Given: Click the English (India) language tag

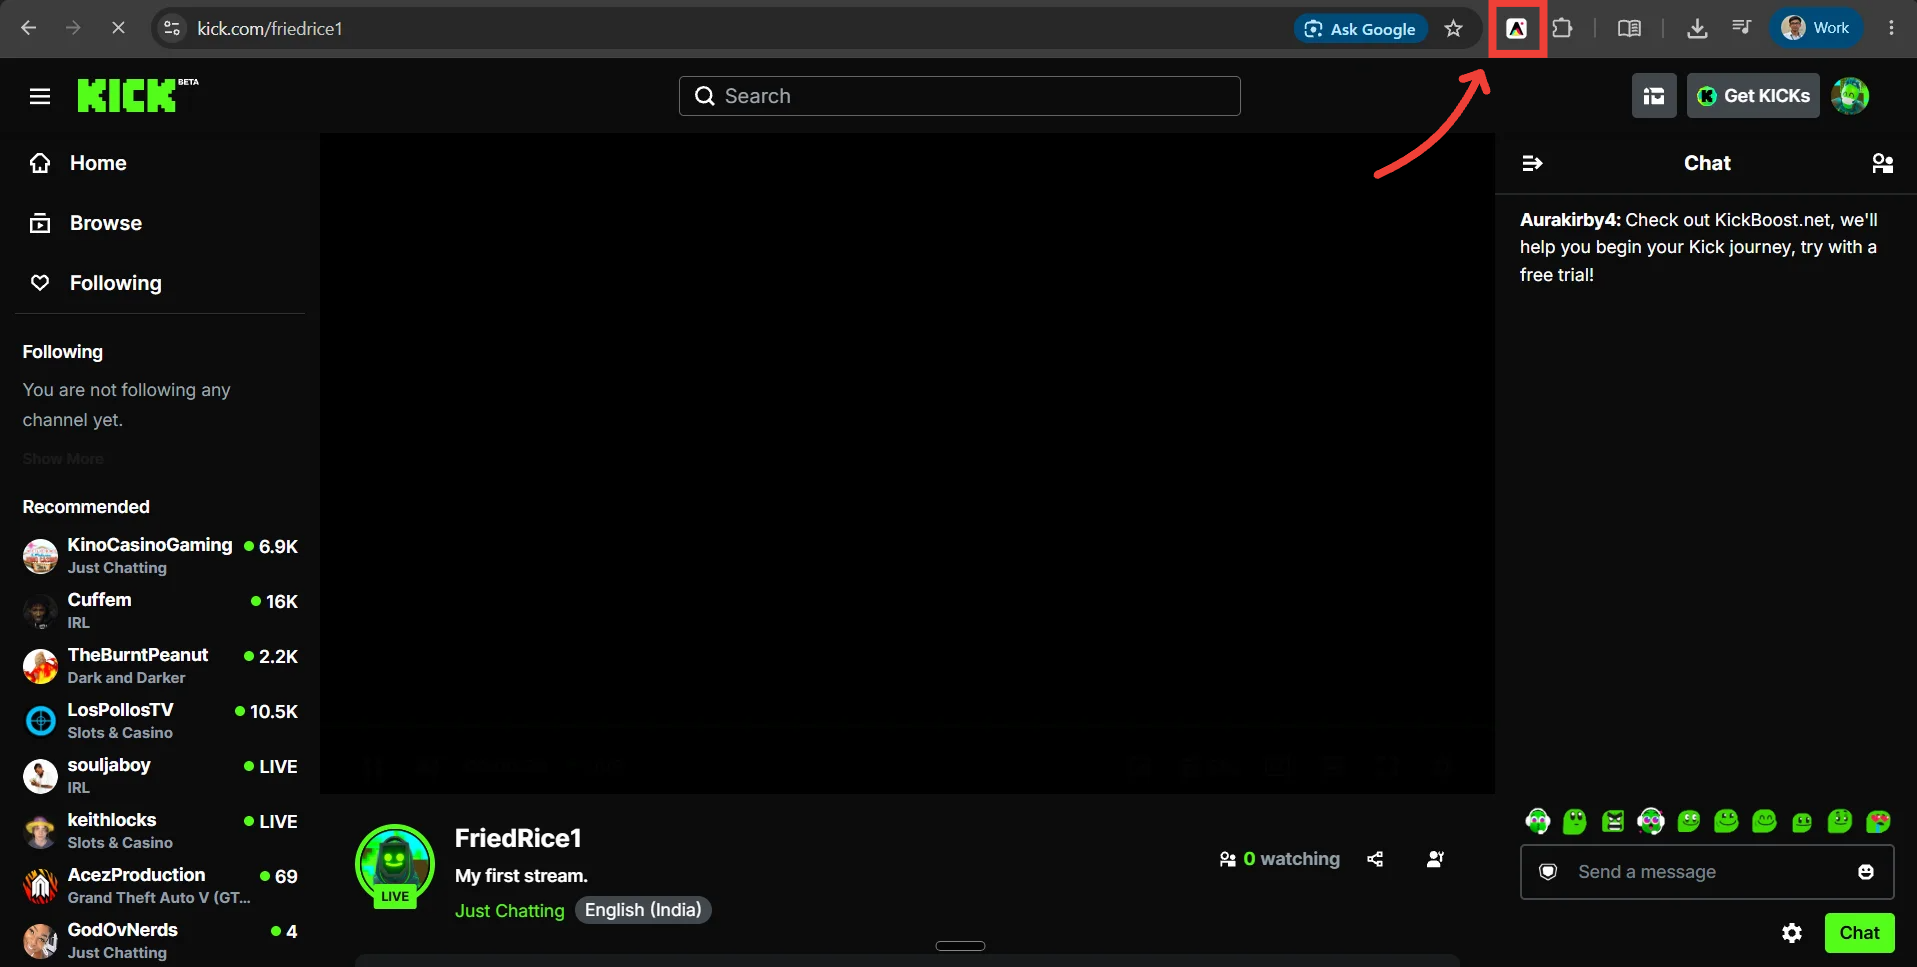Looking at the screenshot, I should tap(643, 910).
